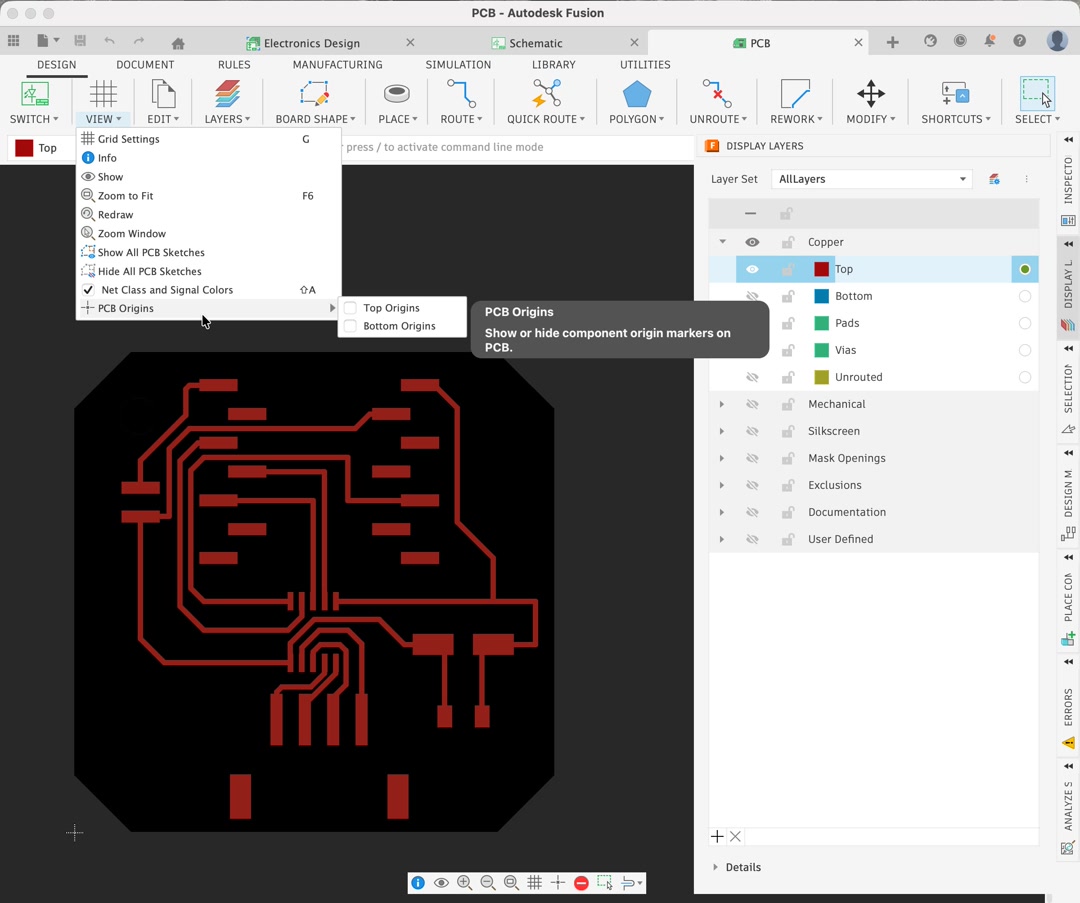Click the Board Shape tool icon
The width and height of the screenshot is (1080, 903).
314,95
